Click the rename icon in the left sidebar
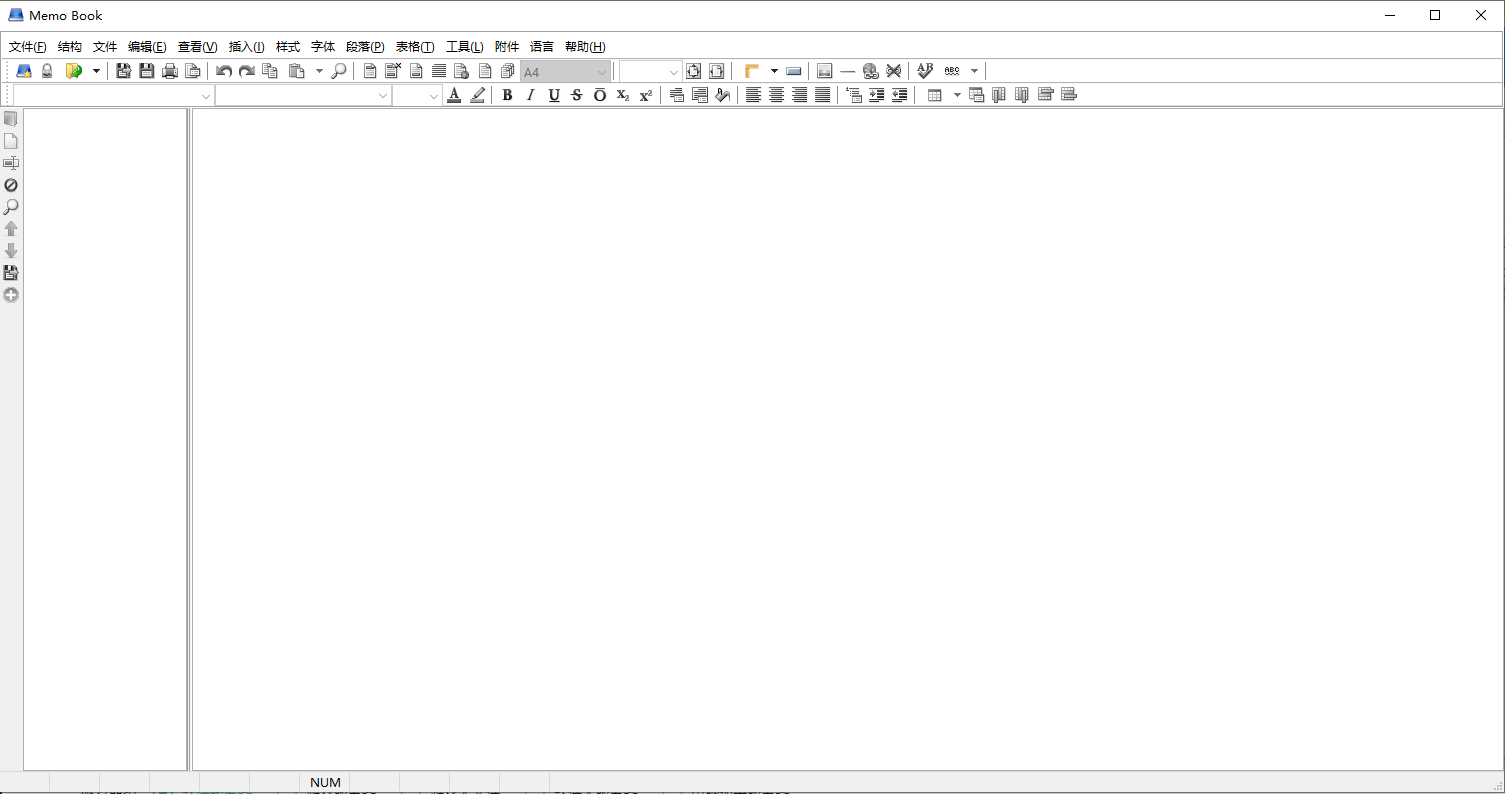 tap(11, 163)
